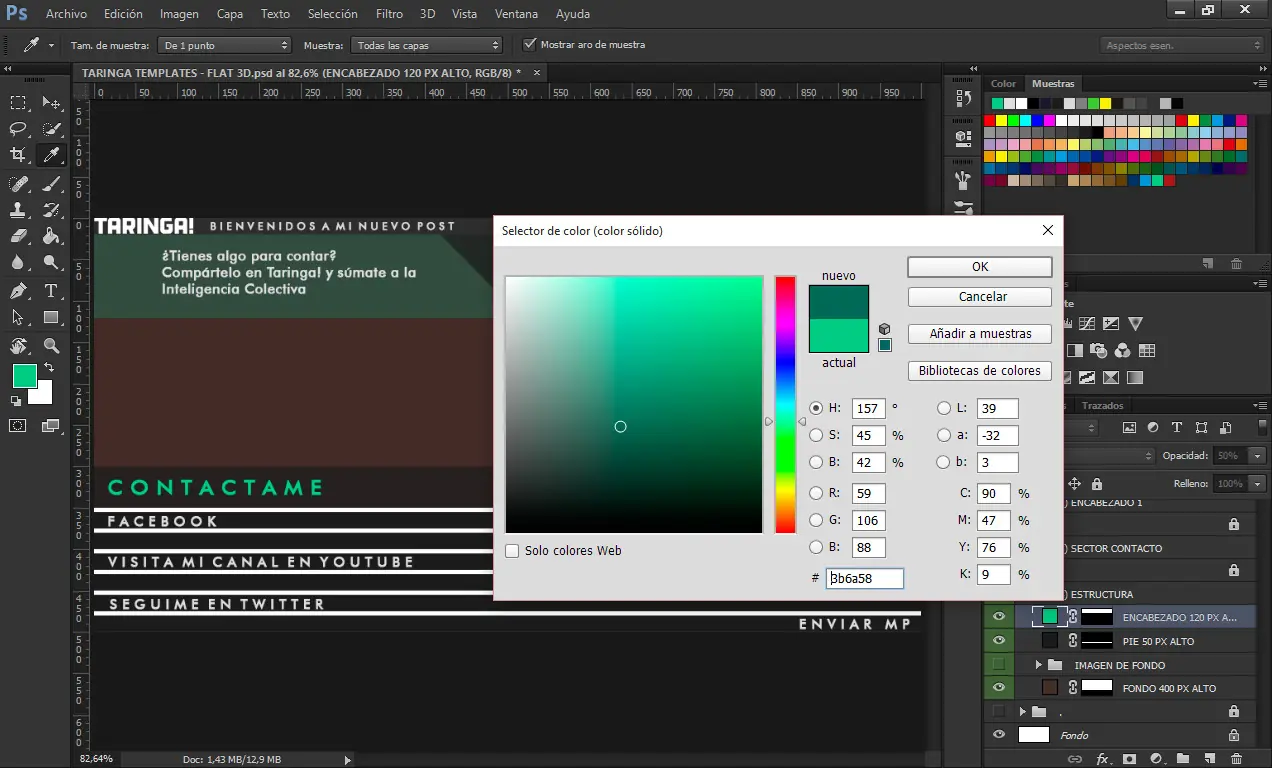Select the Spot Healing Brush tool
1272x768 pixels.
18,184
